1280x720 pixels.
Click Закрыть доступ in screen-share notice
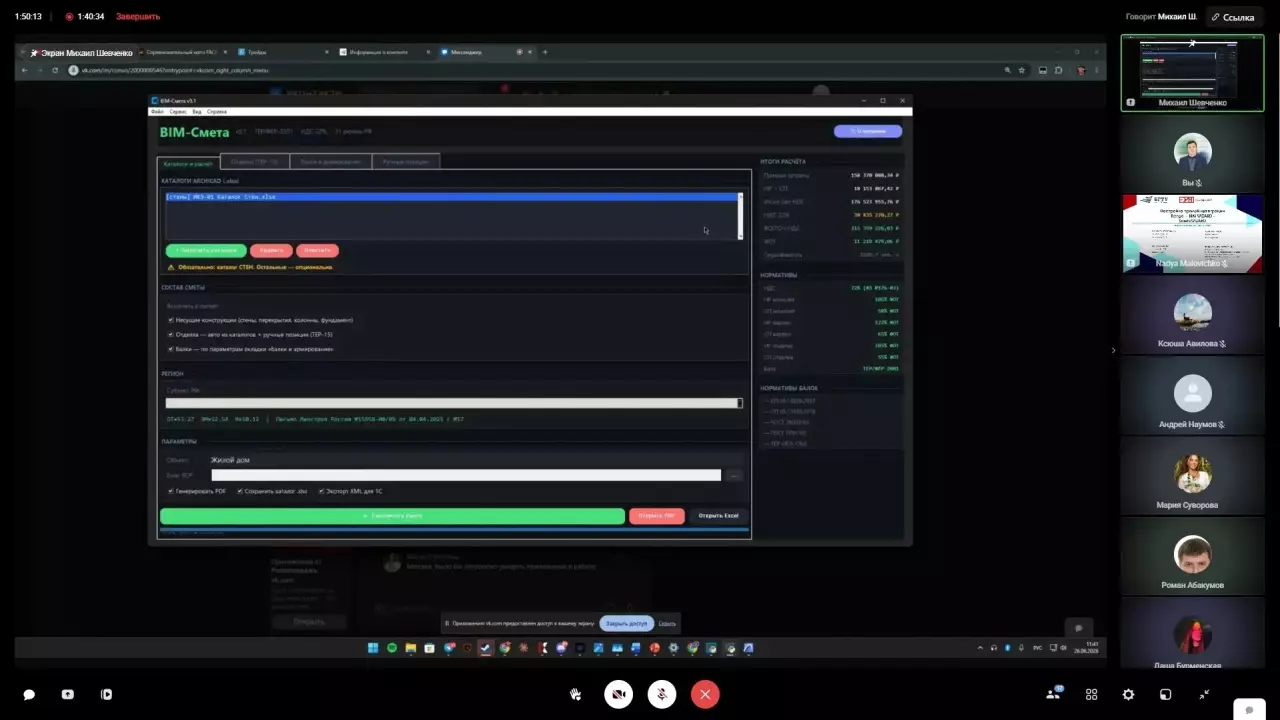(x=627, y=623)
